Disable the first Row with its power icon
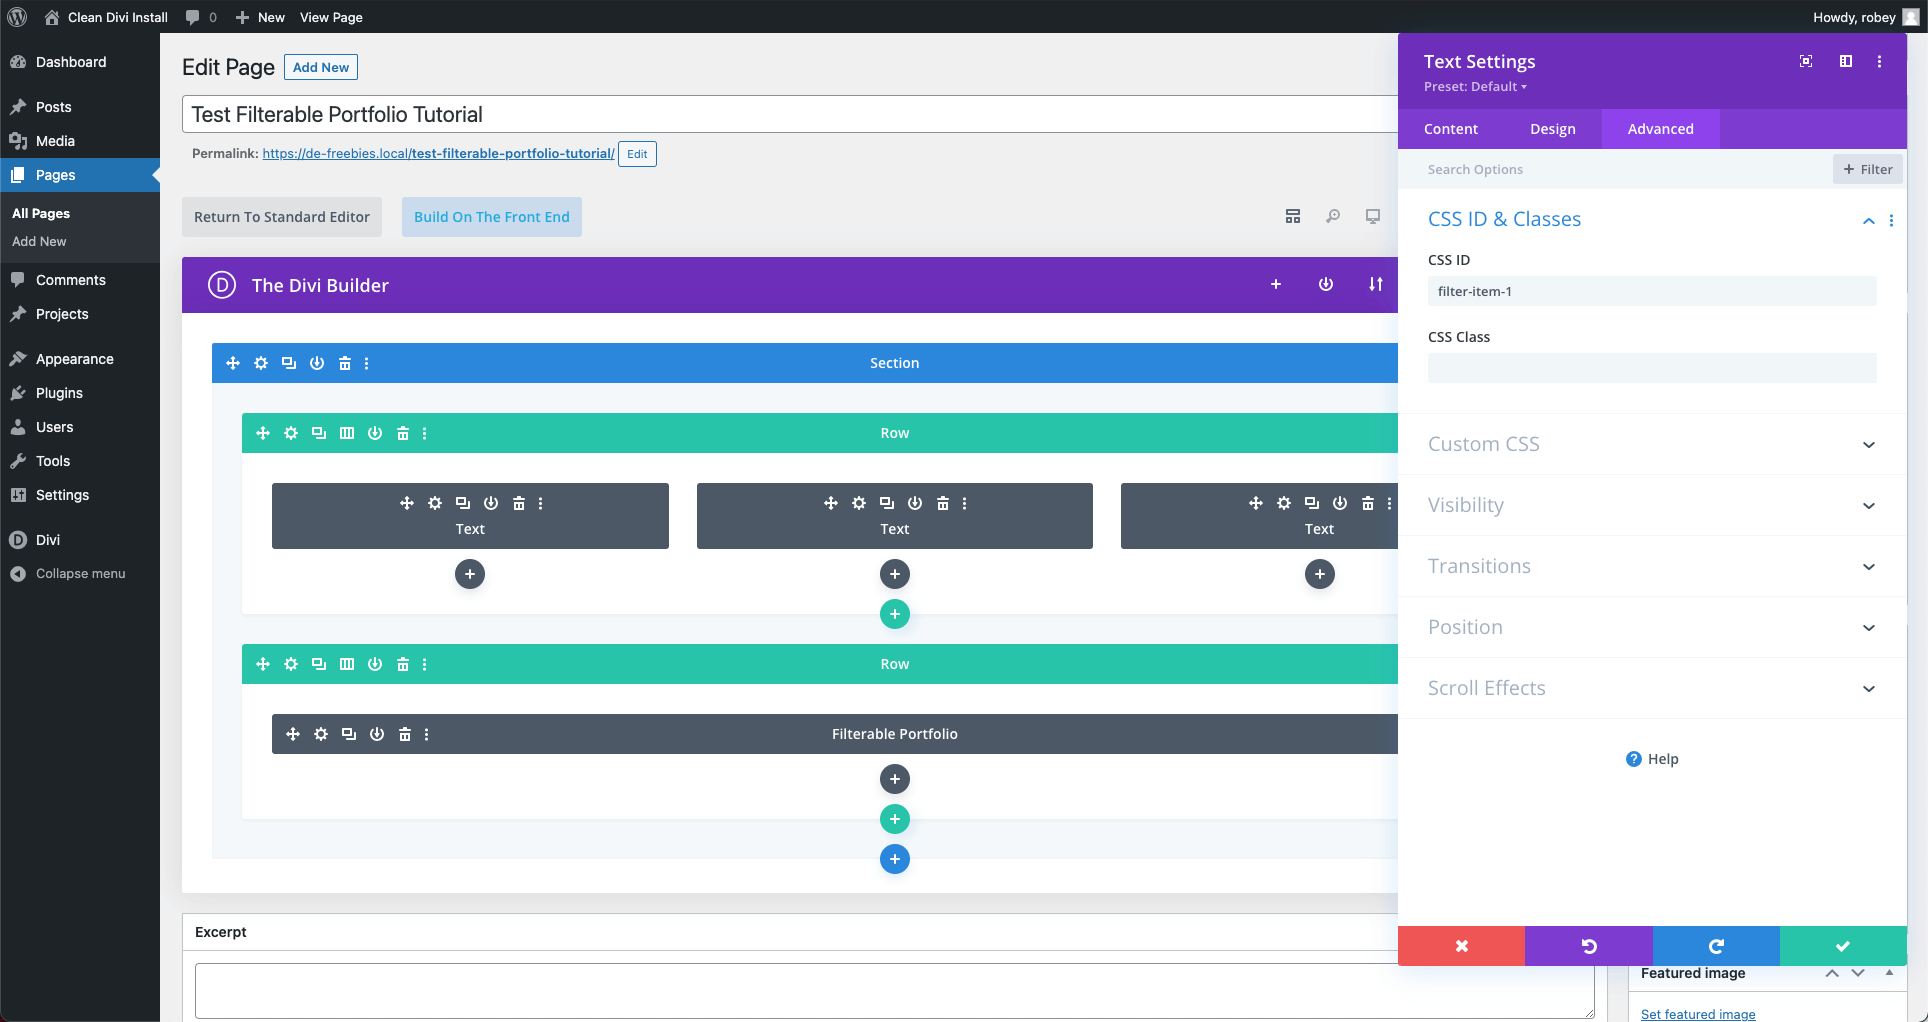The image size is (1928, 1022). (x=375, y=433)
